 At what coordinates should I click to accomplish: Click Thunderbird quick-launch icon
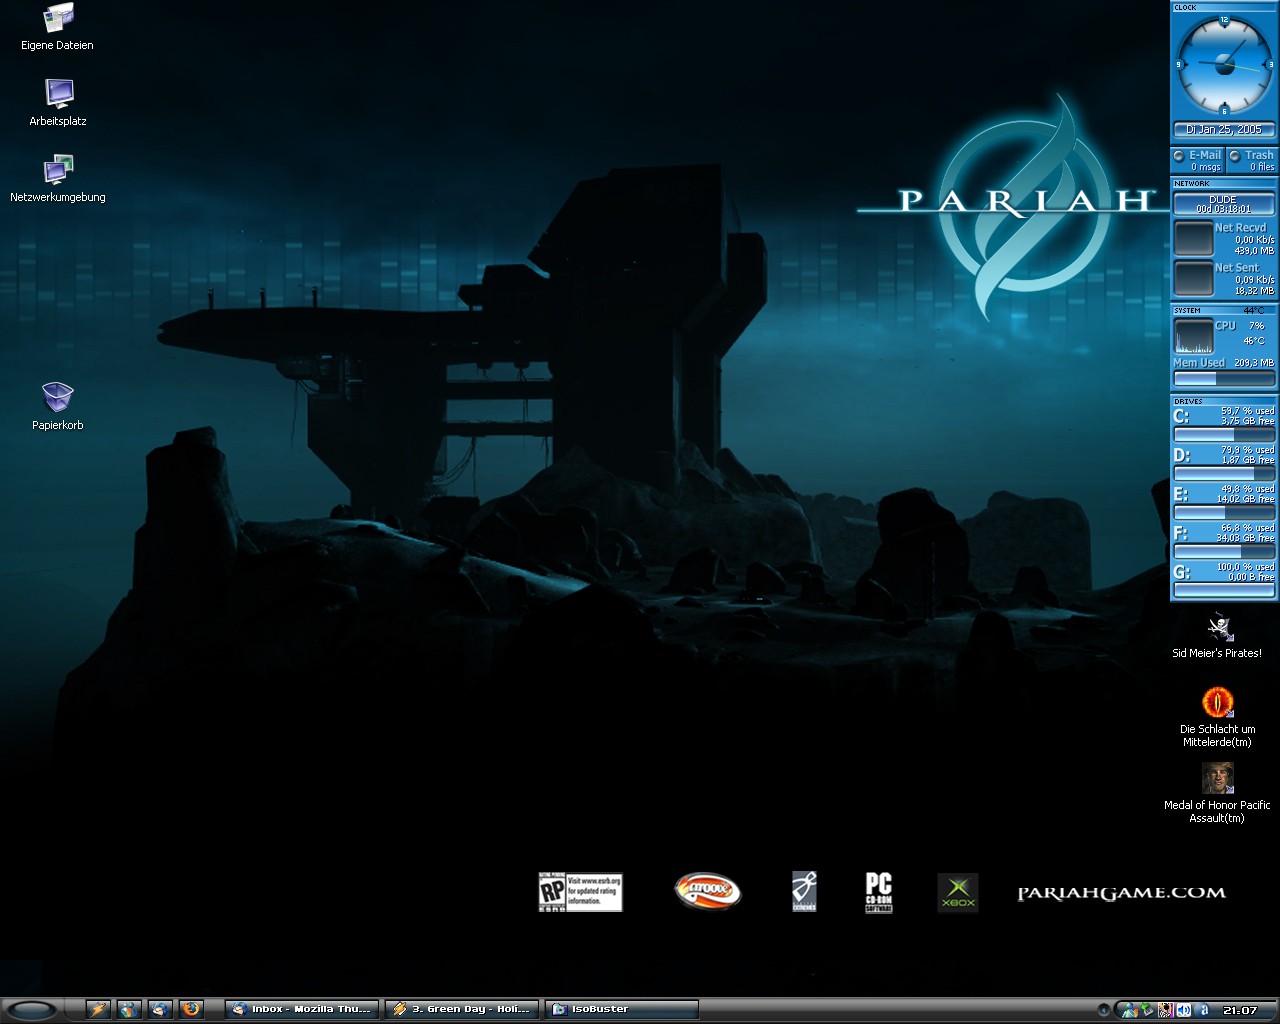point(160,1009)
